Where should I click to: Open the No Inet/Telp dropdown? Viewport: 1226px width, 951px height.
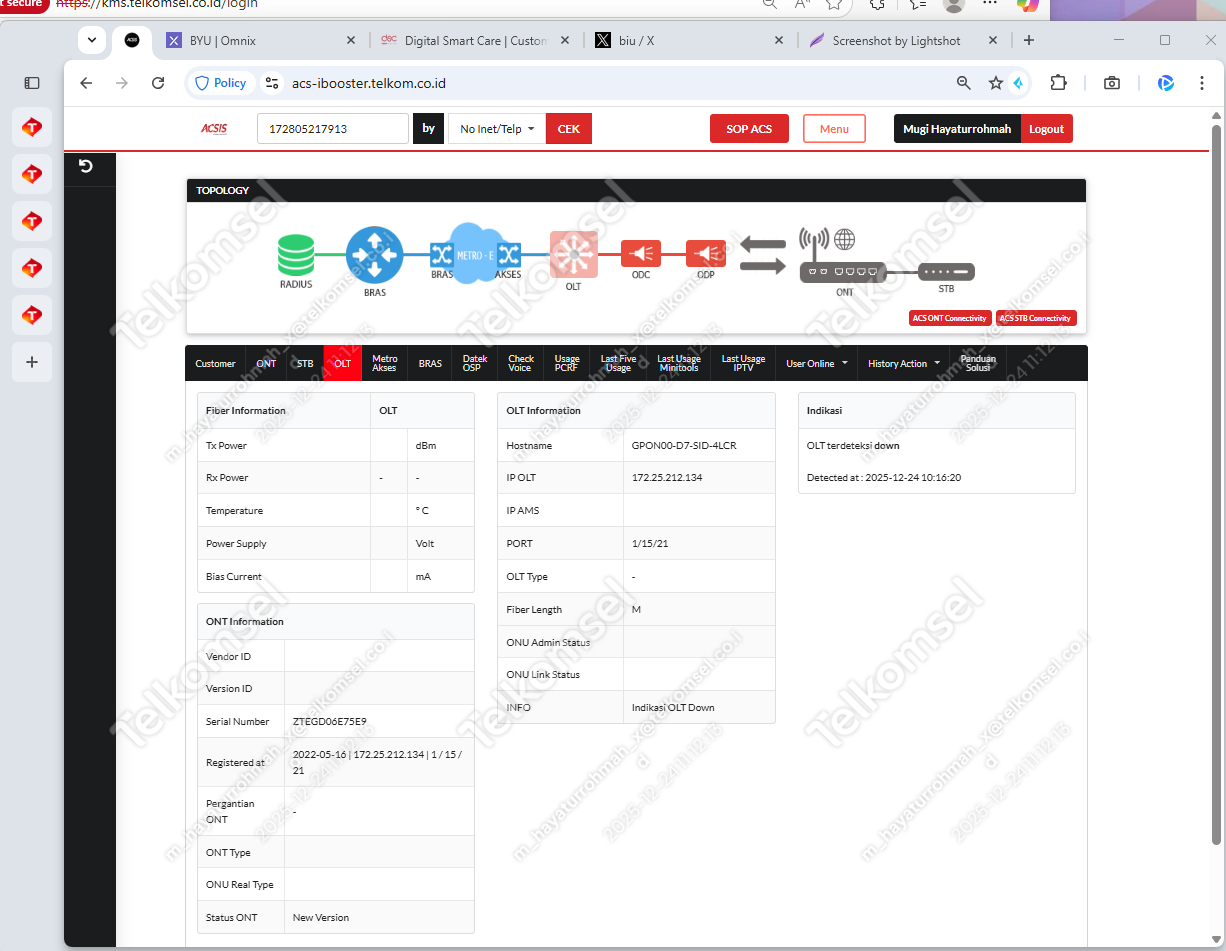click(497, 129)
